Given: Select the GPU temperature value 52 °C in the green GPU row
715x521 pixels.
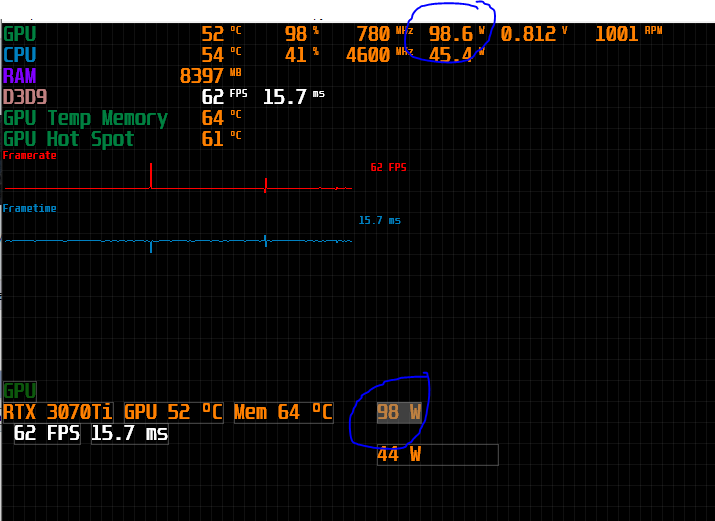Looking at the screenshot, I should pyautogui.click(x=221, y=34).
